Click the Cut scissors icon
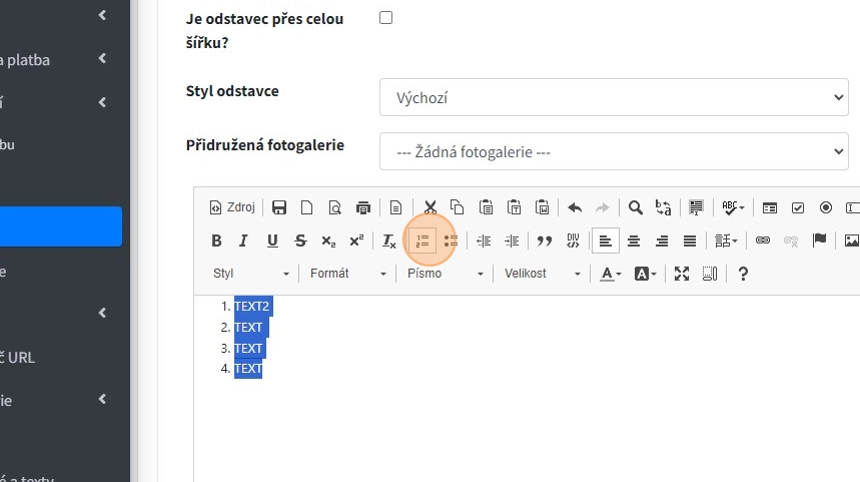Viewport: 860px width, 482px height. pos(430,208)
